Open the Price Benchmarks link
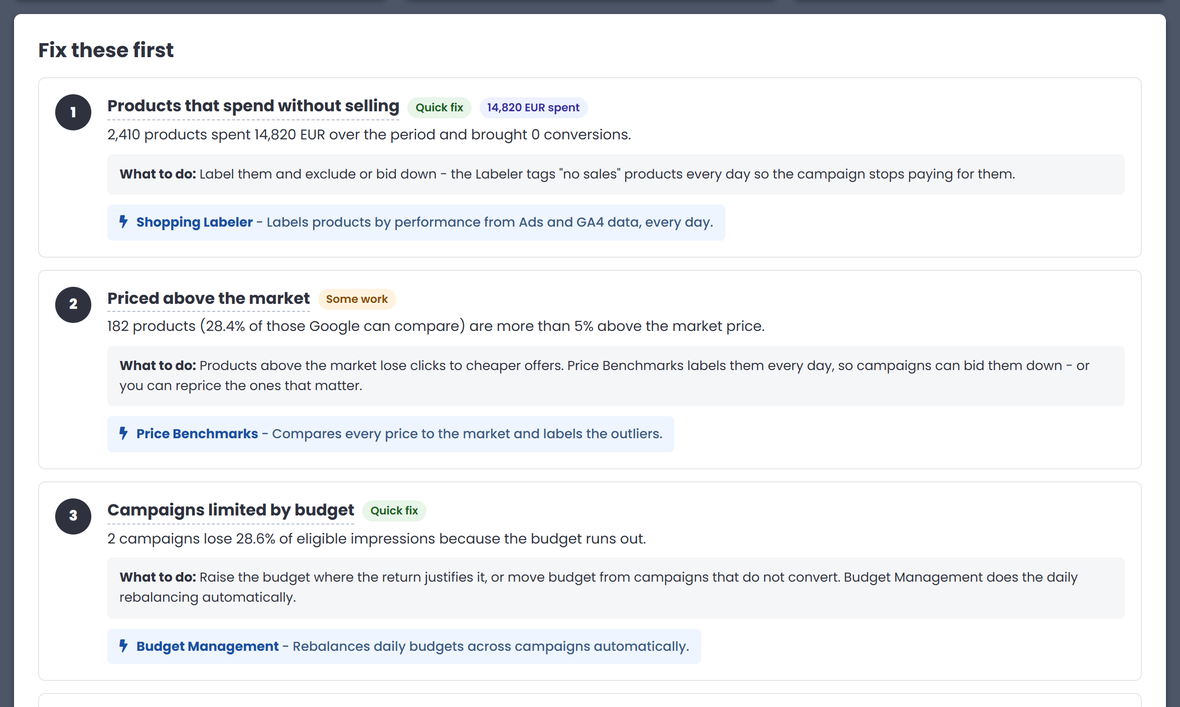The image size is (1180, 707). tap(197, 434)
